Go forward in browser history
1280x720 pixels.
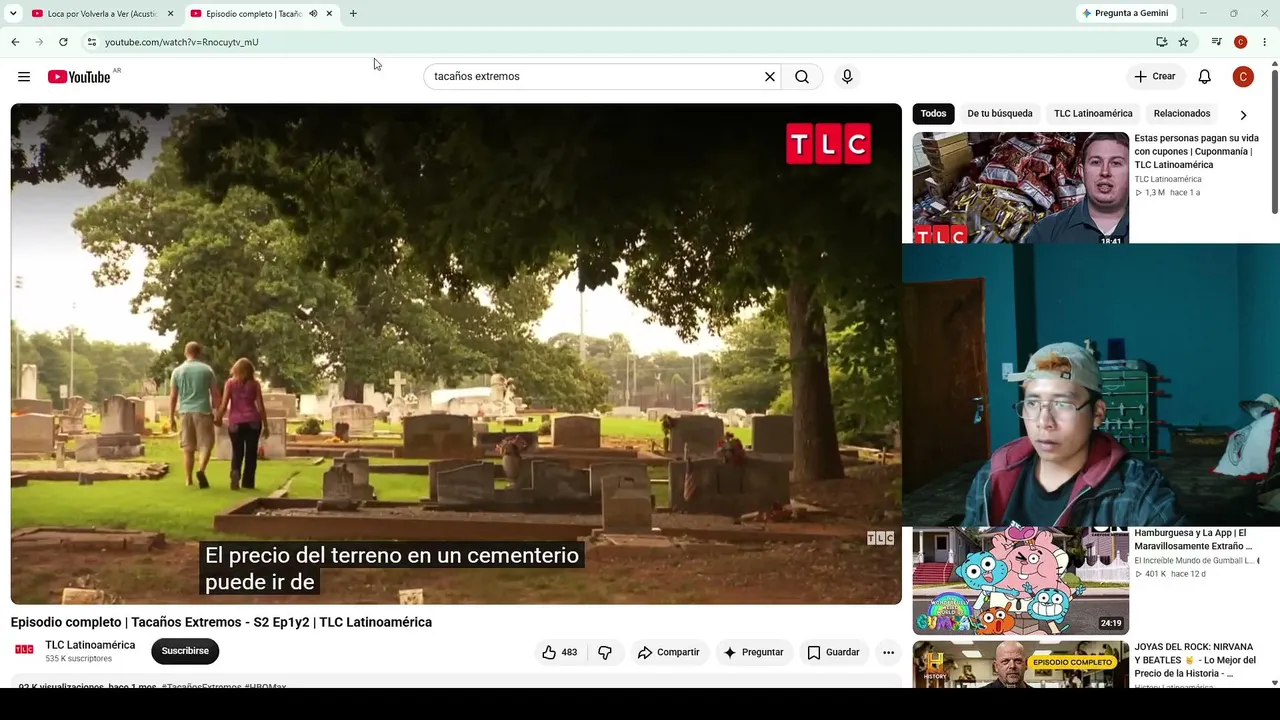click(x=39, y=42)
